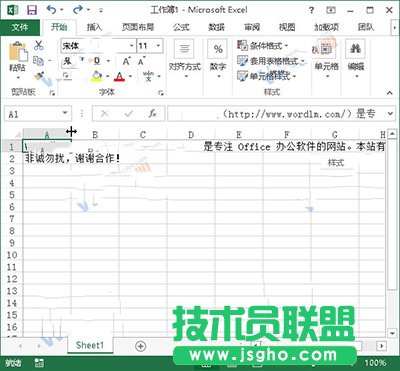Image resolution: width=400 pixels, height=371 pixels.
Task: Open the fill color dropdown arrow
Action: point(108,76)
